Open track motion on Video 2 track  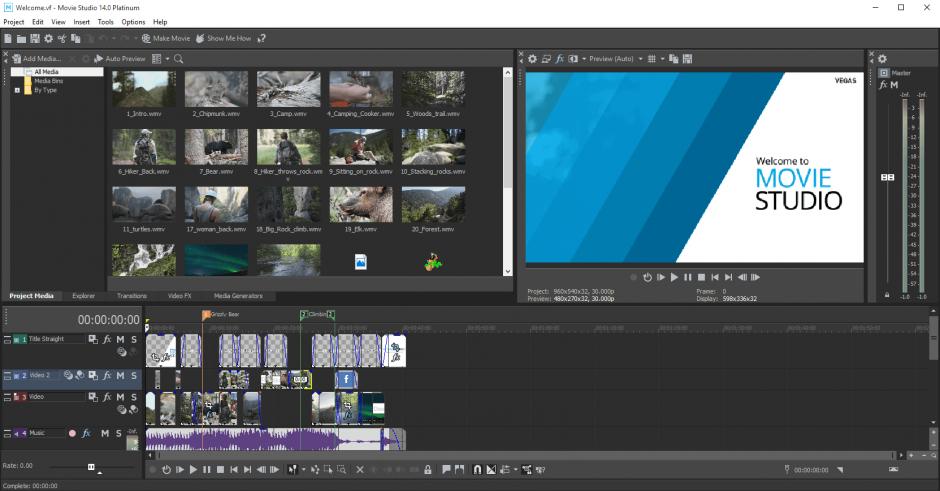93,375
